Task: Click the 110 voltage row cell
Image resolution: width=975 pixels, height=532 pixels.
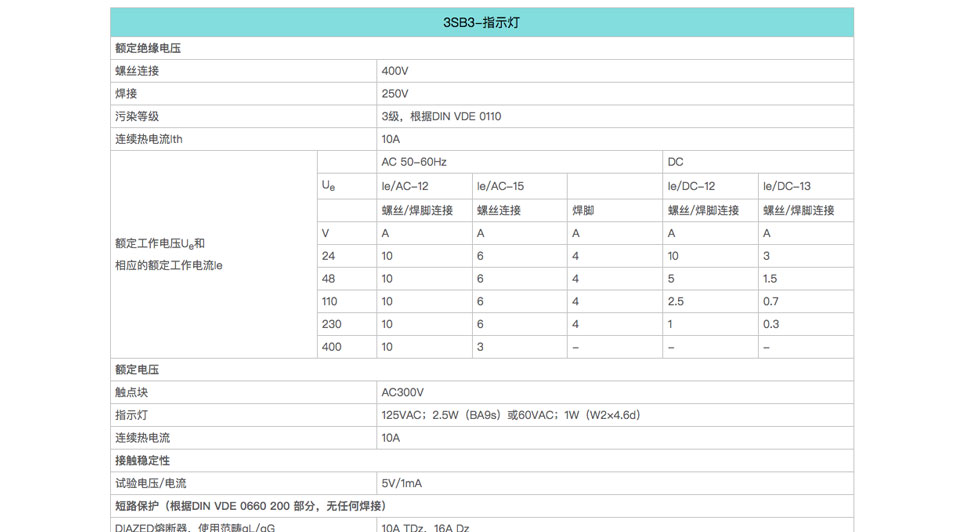Action: pos(330,301)
